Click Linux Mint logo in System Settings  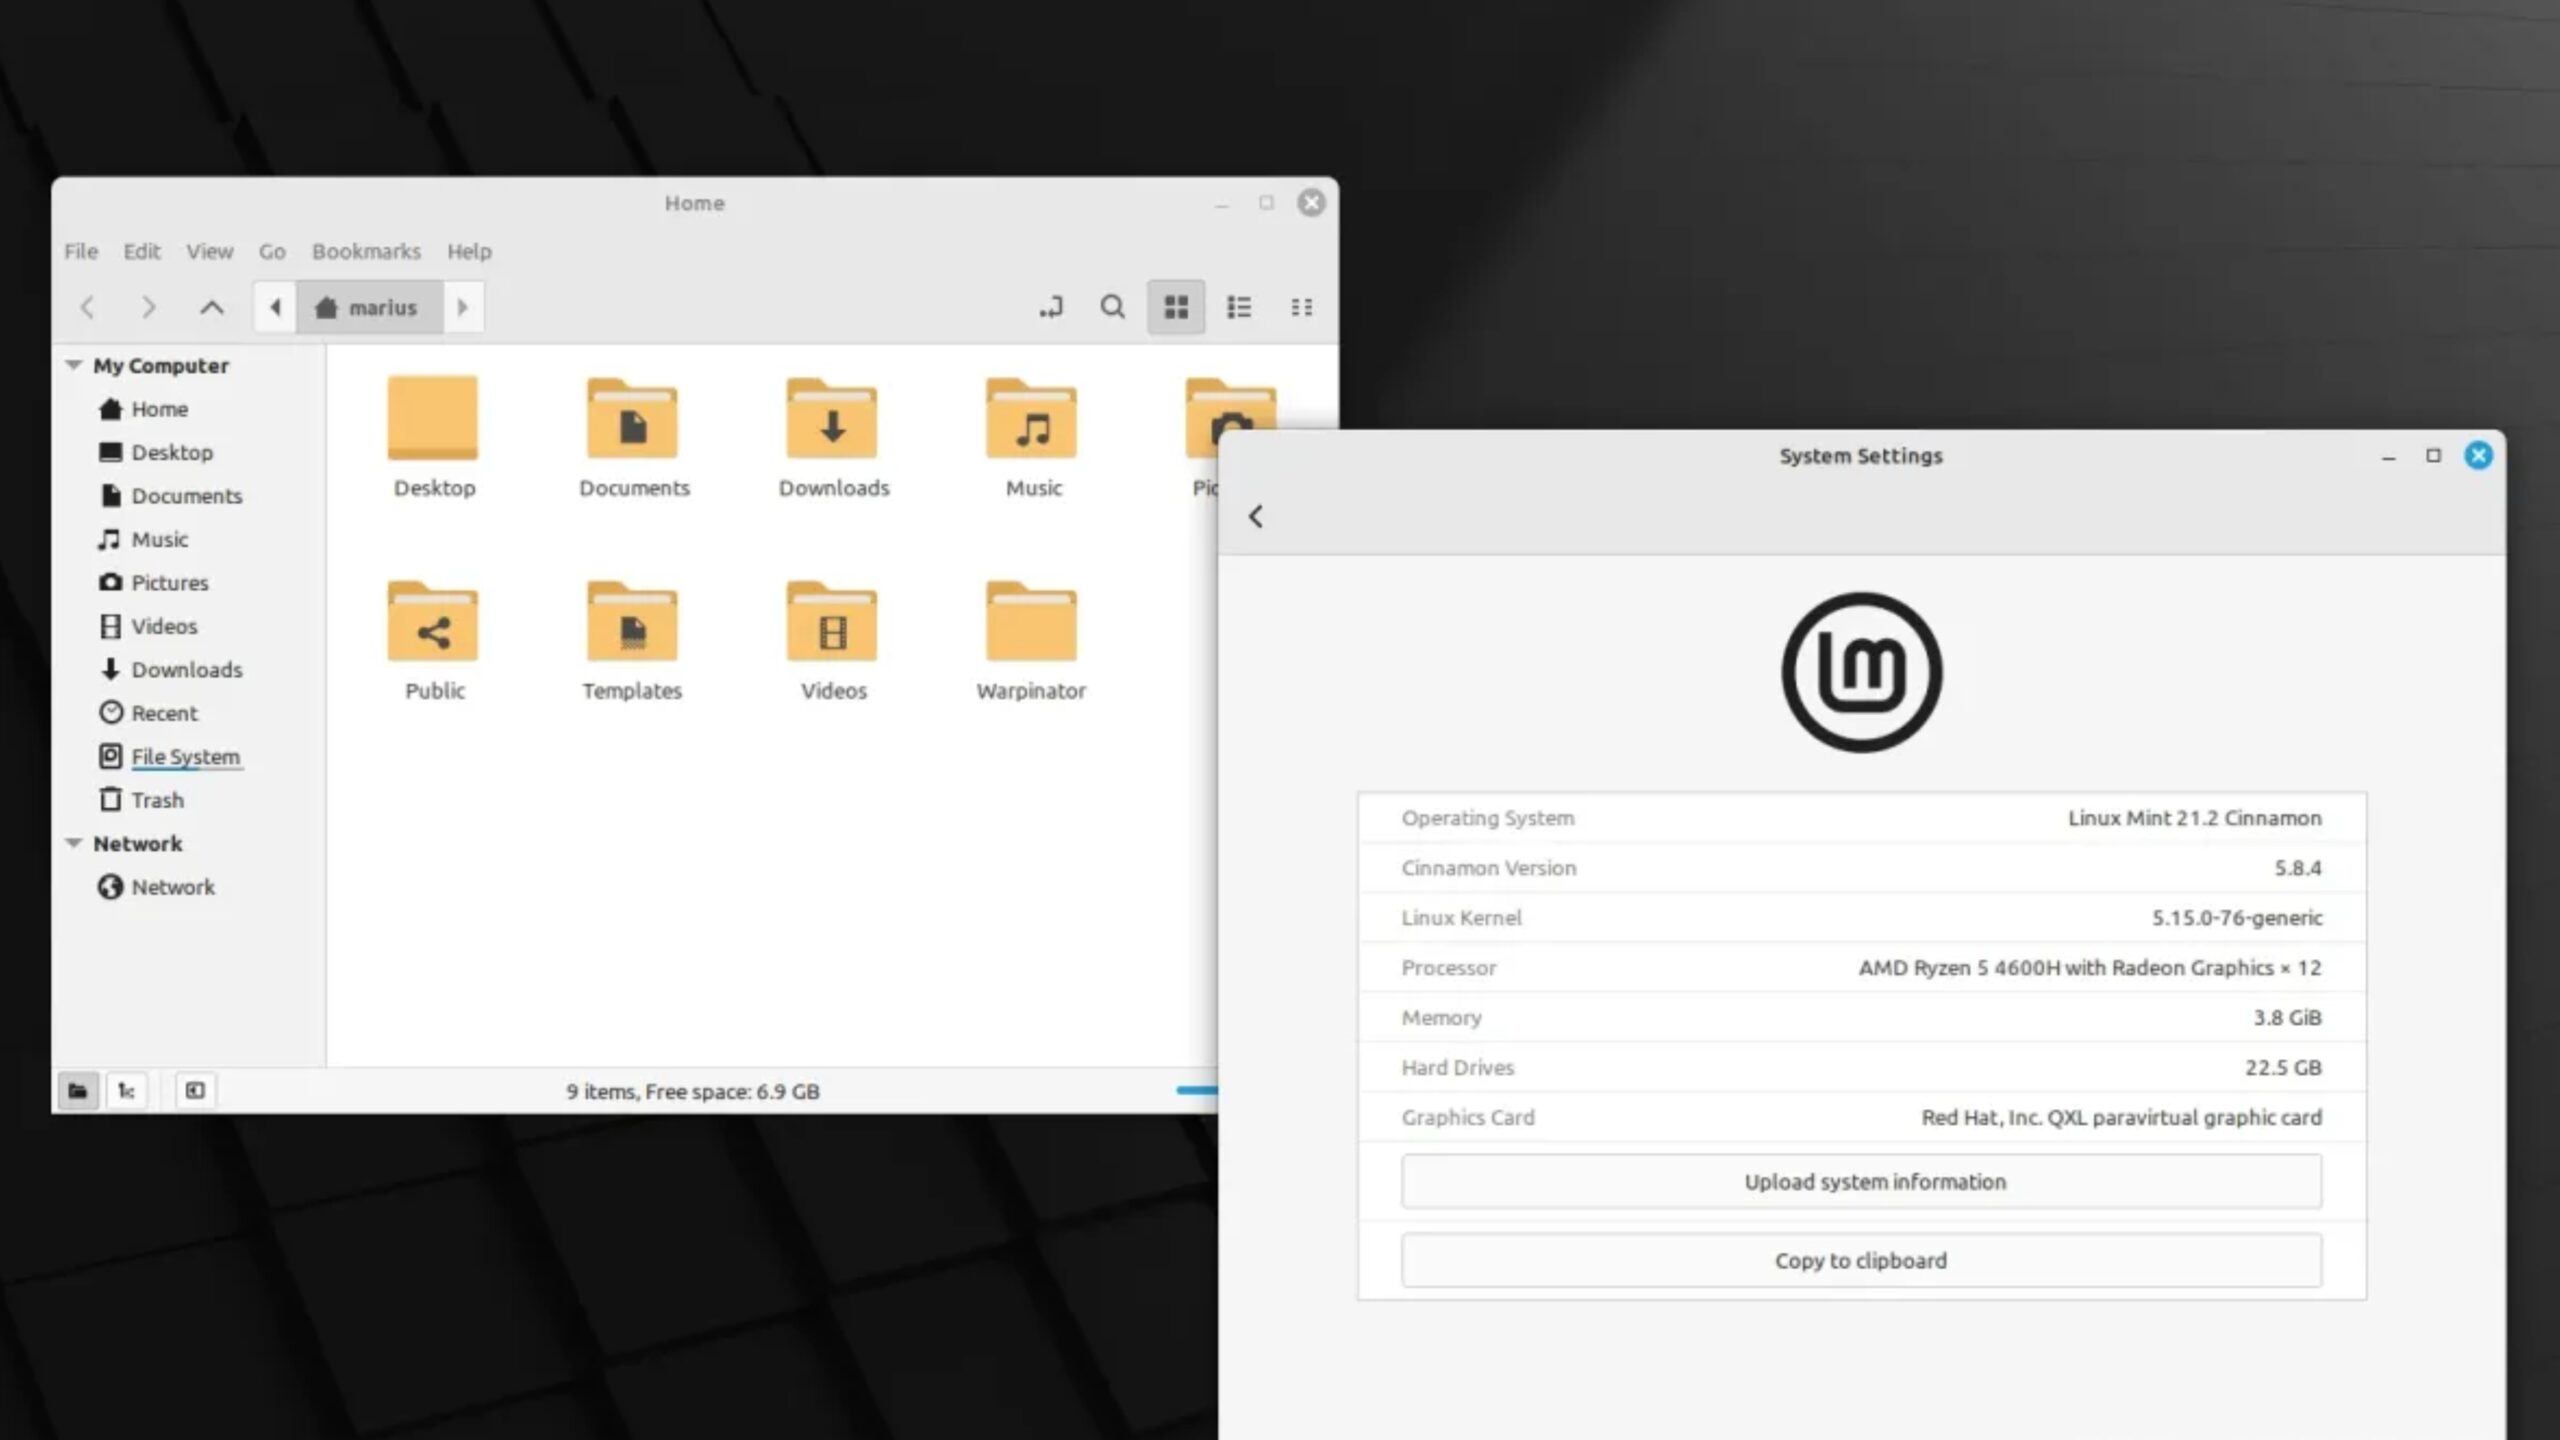[1861, 672]
